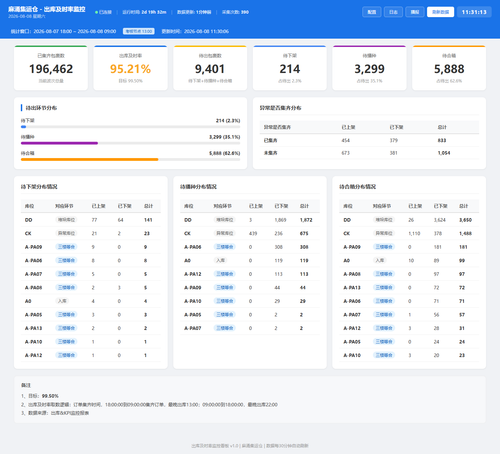The height and width of the screenshot is (454, 500).
Task: Click the cell showing 439
Action: click(253, 234)
